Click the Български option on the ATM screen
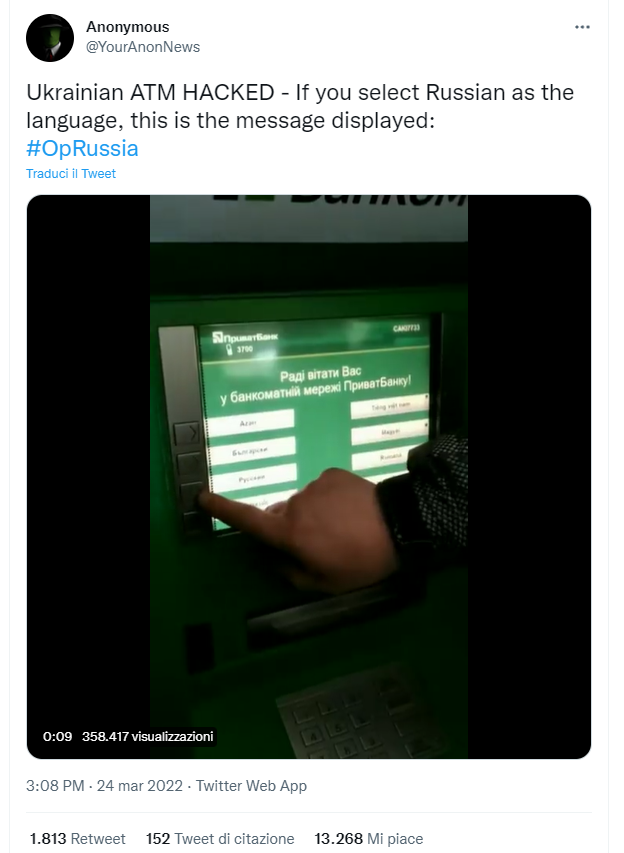 coord(251,450)
